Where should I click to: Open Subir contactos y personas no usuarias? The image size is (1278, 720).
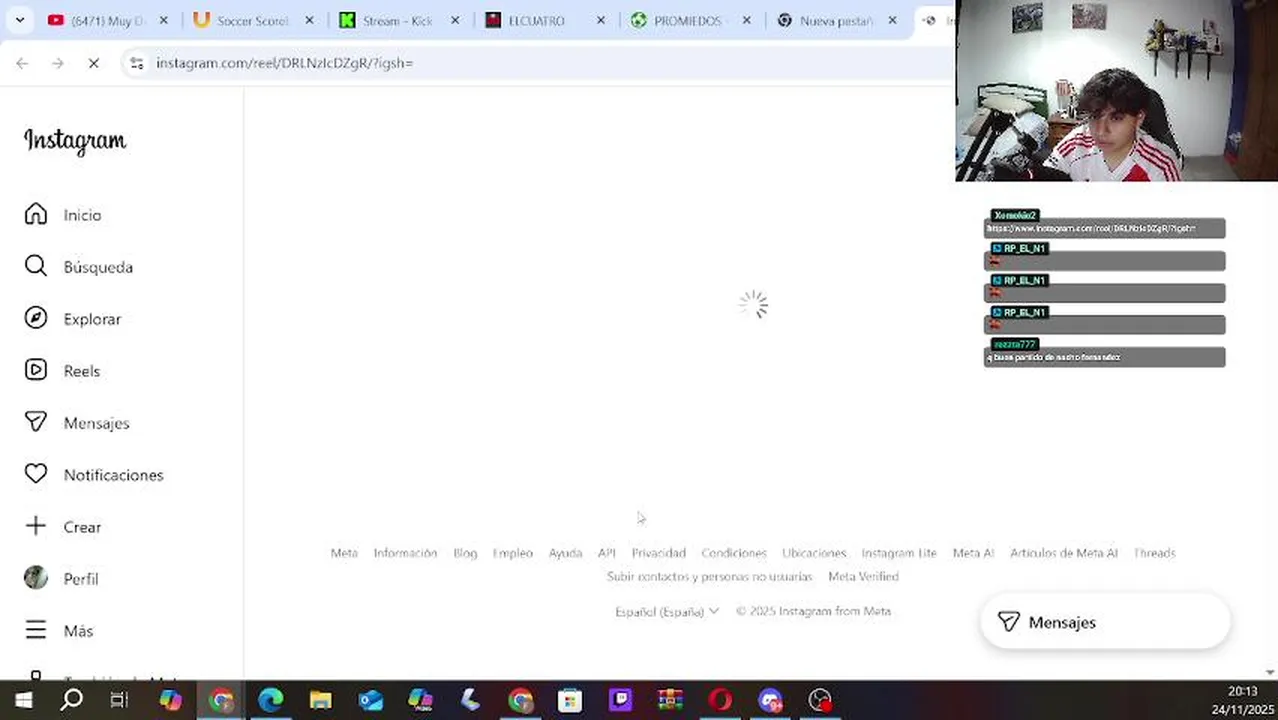coord(710,577)
